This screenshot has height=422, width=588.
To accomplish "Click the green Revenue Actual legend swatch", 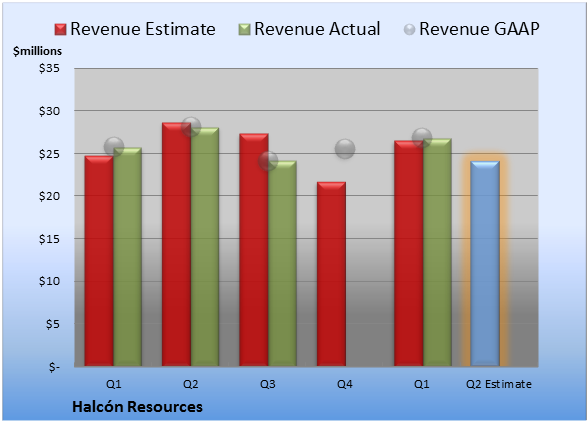I will pos(244,30).
